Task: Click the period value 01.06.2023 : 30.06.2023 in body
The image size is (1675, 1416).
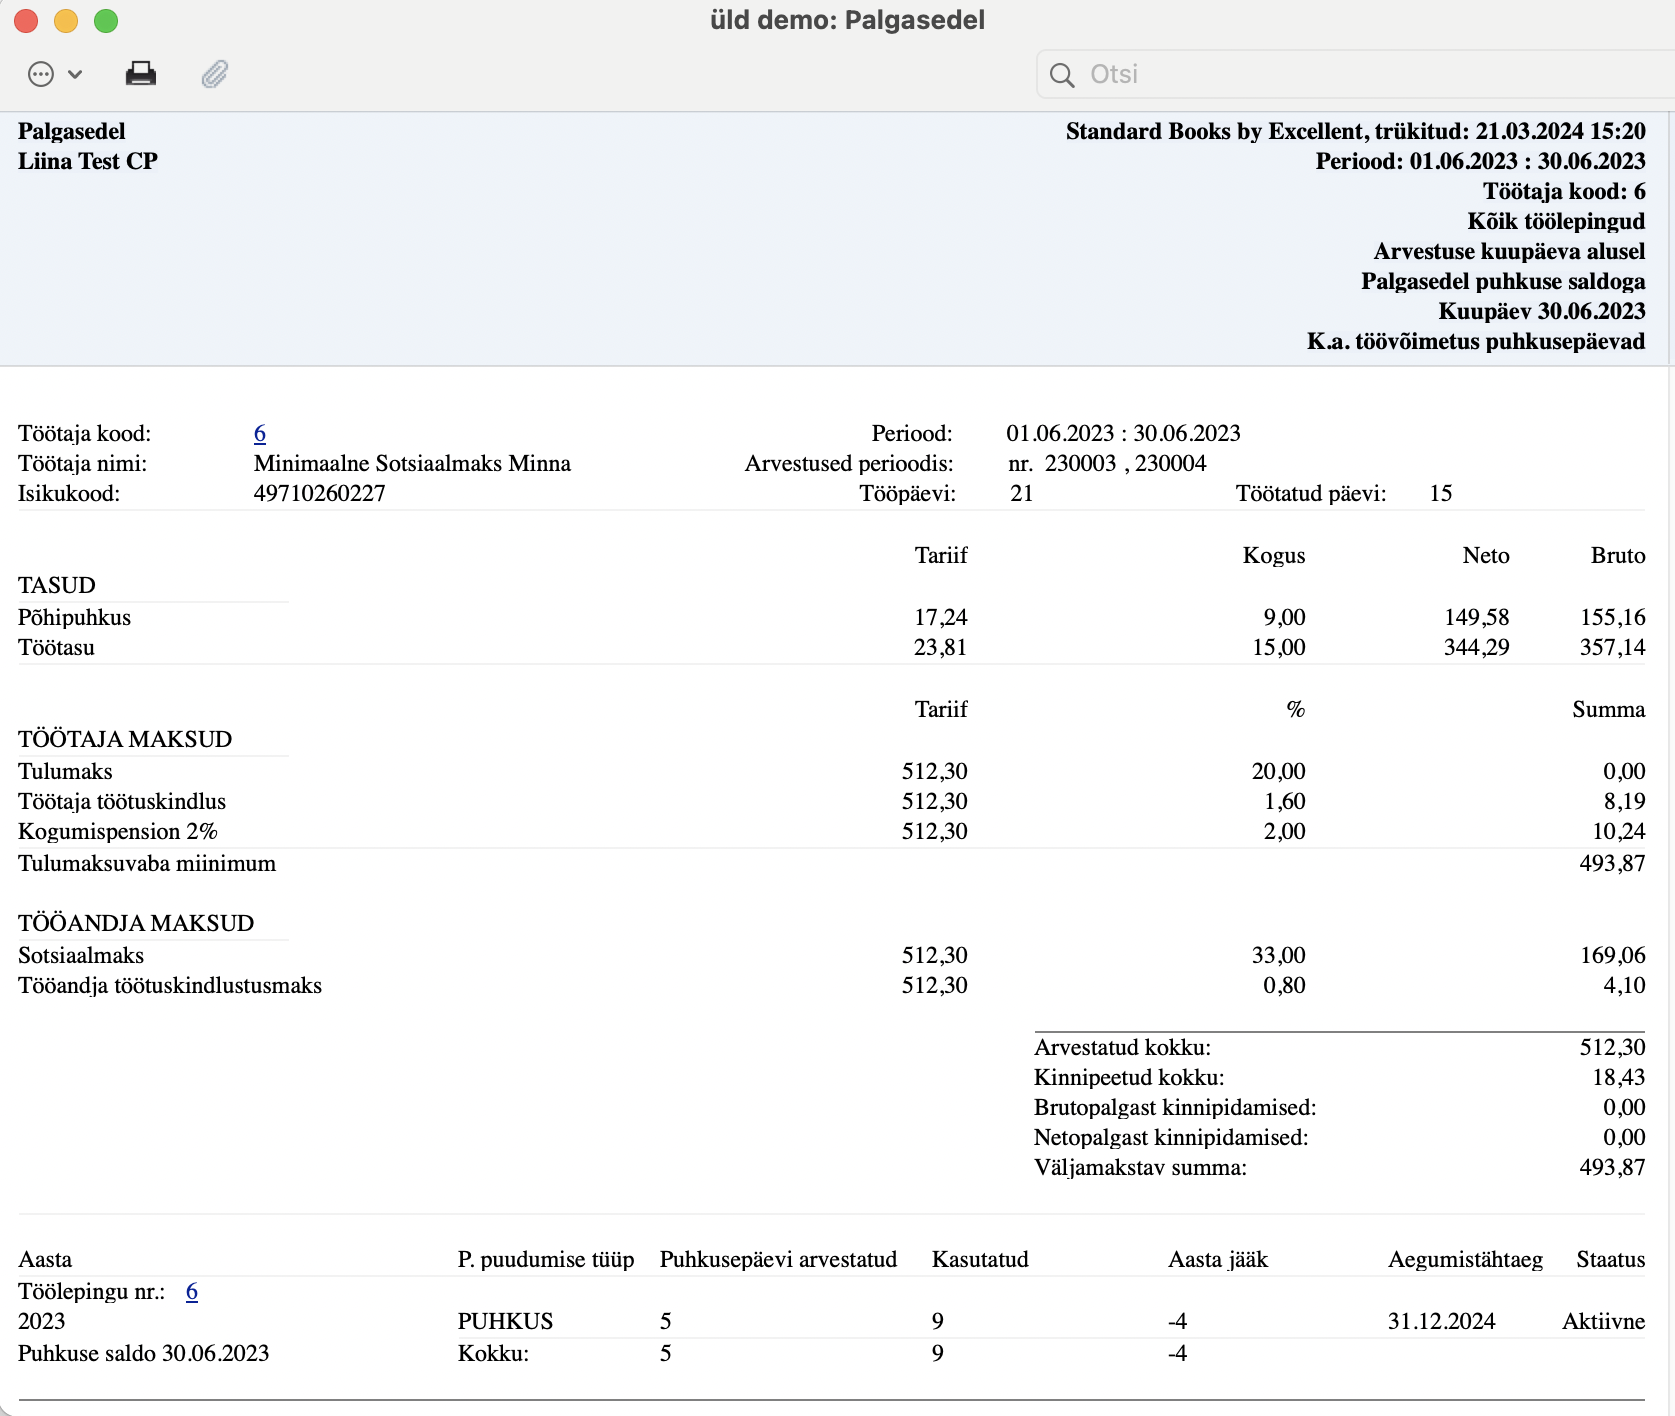Action: [1123, 433]
